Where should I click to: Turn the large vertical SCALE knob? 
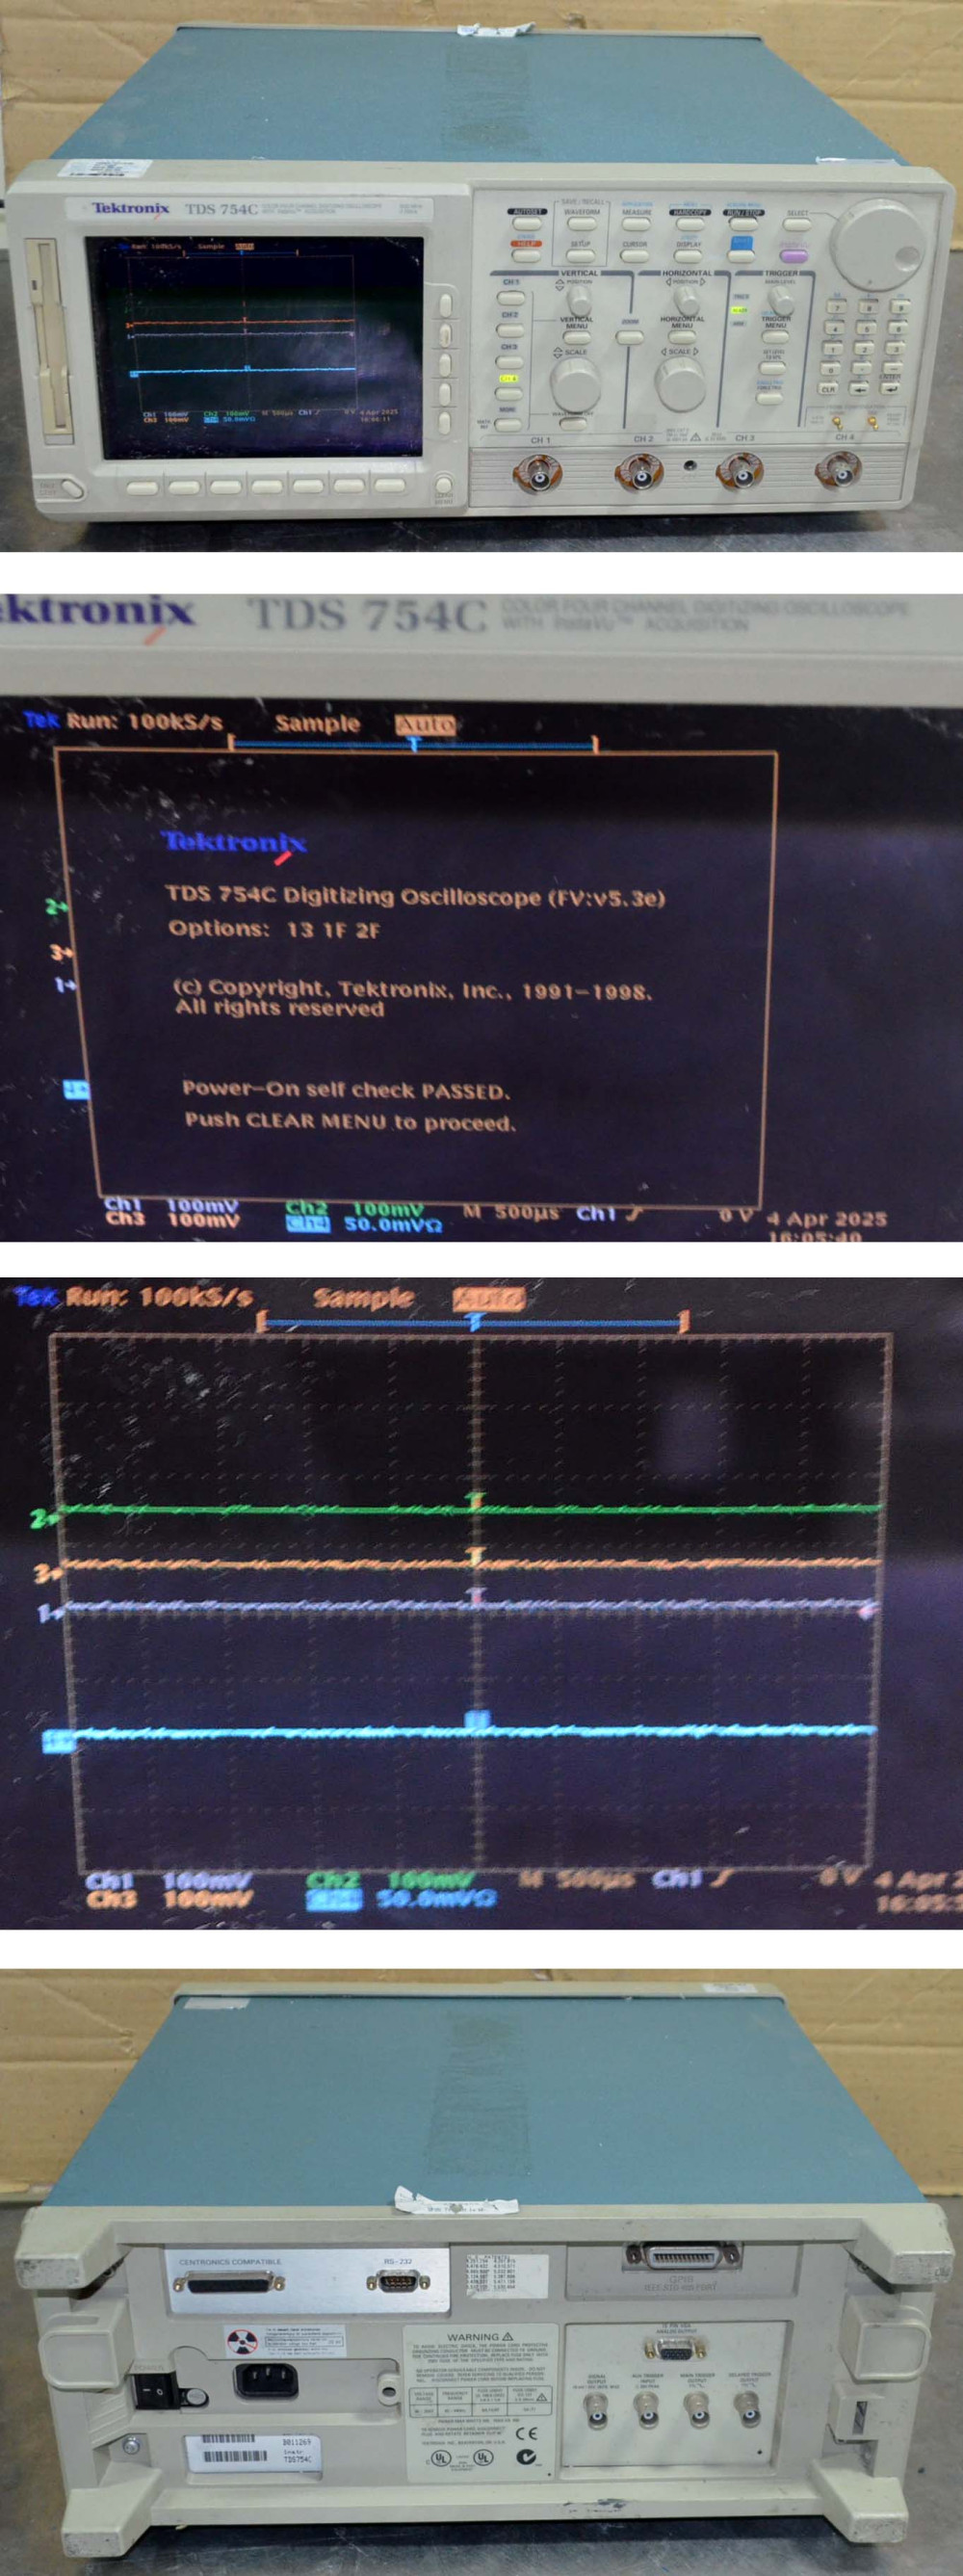[576, 385]
